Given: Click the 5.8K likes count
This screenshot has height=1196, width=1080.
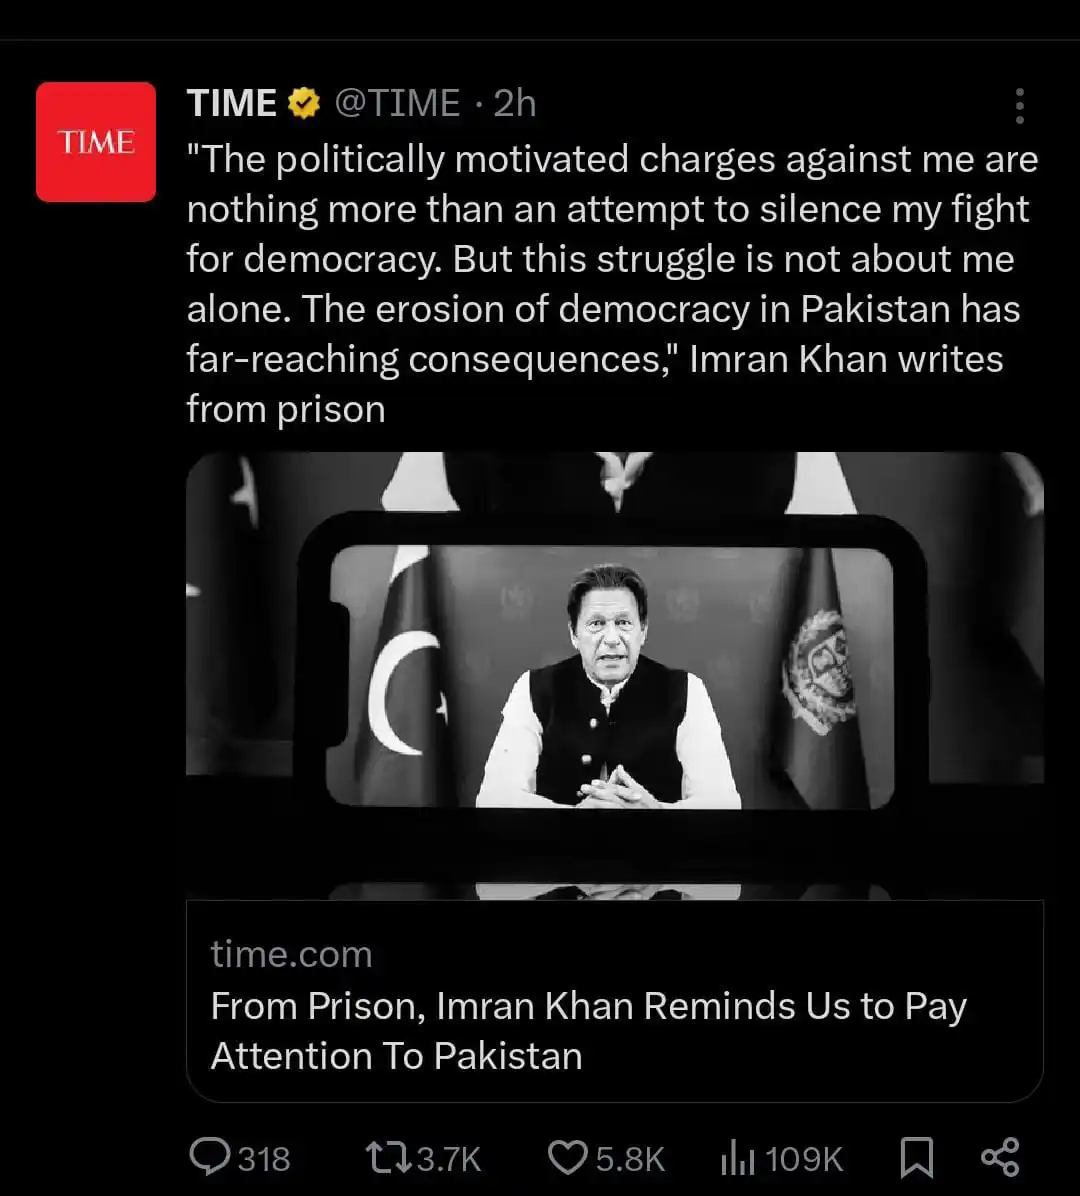Looking at the screenshot, I should pos(630,1159).
